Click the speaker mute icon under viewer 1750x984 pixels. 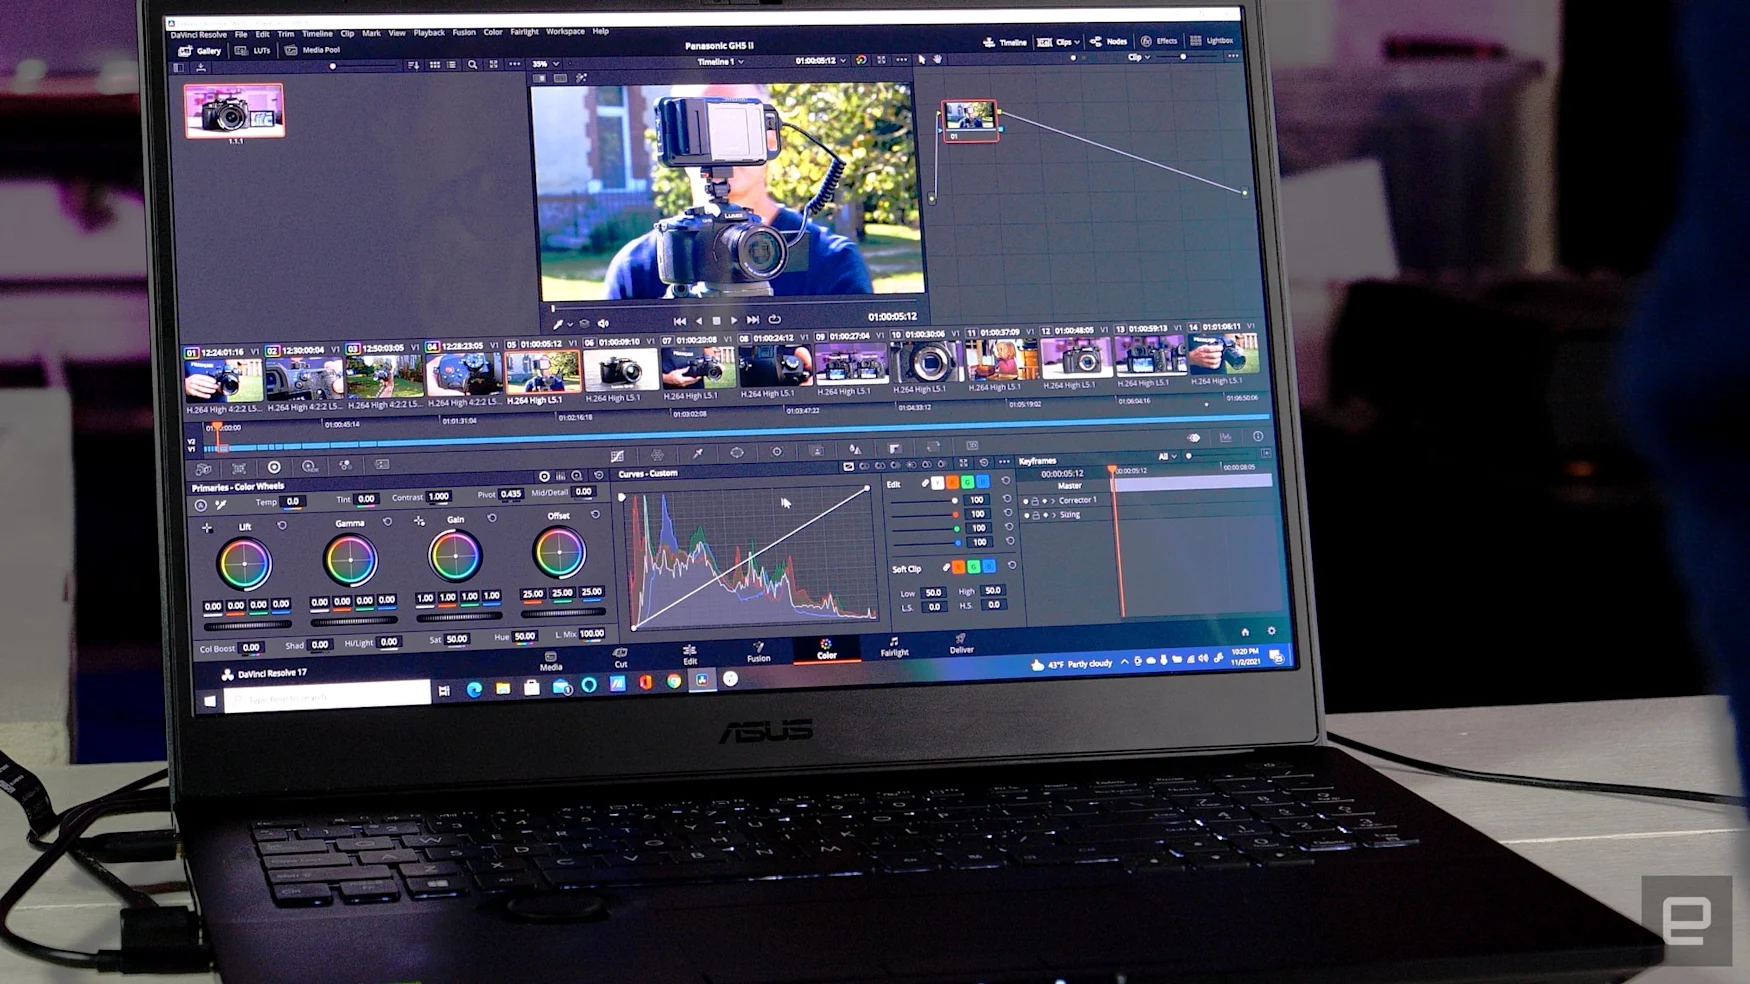pyautogui.click(x=603, y=323)
